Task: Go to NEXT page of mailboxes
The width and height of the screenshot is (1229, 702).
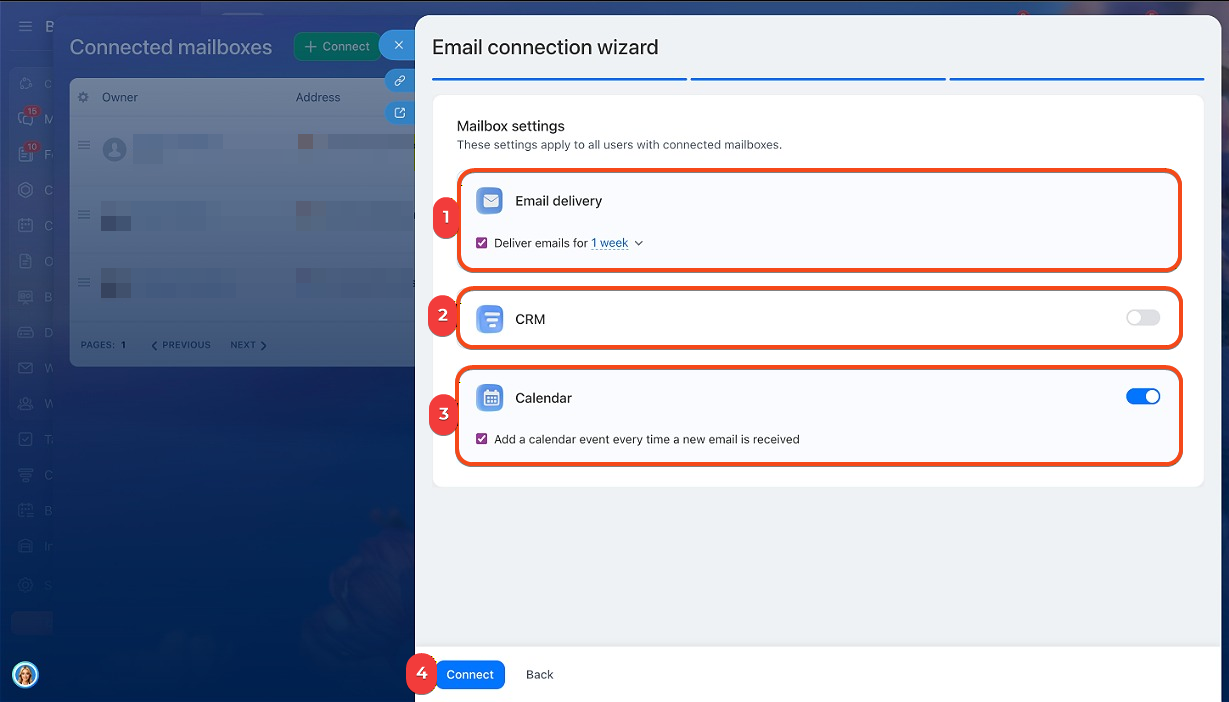Action: point(248,345)
